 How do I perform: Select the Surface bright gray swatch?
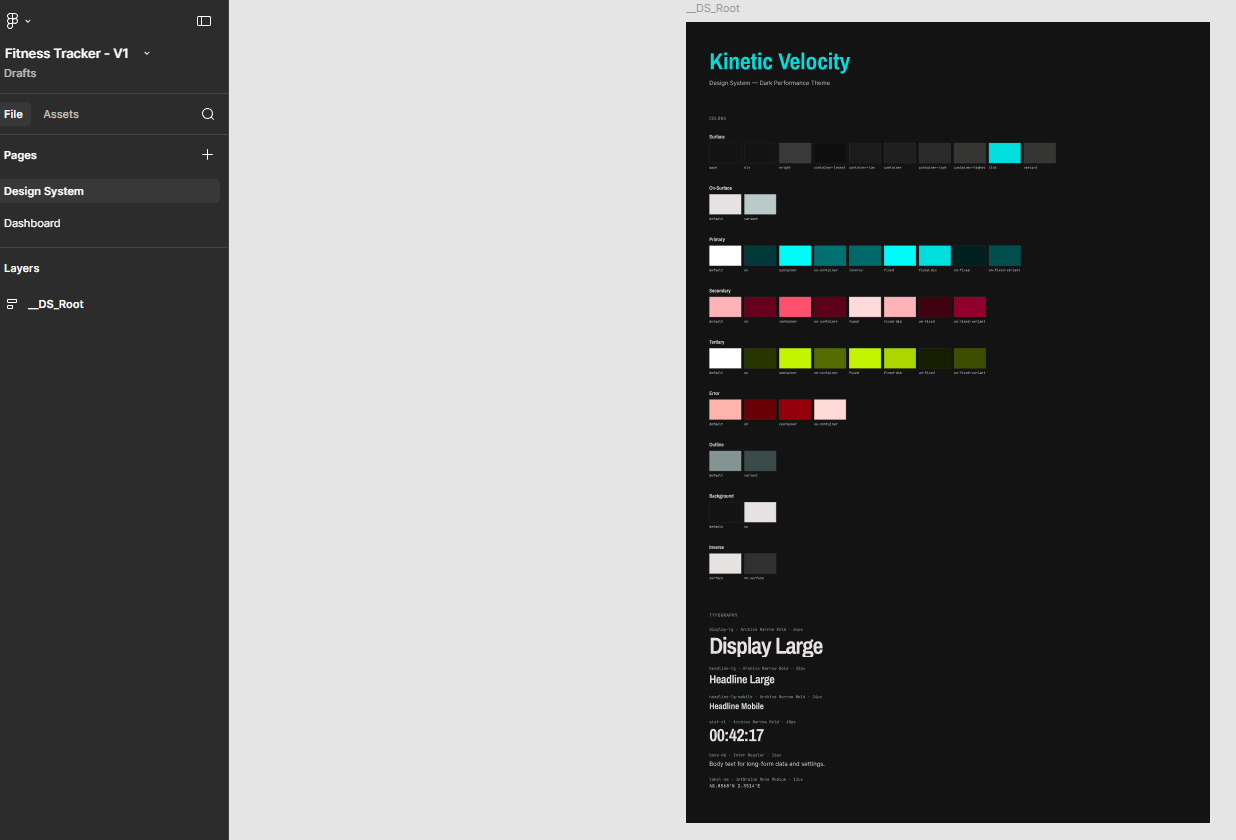tap(795, 153)
